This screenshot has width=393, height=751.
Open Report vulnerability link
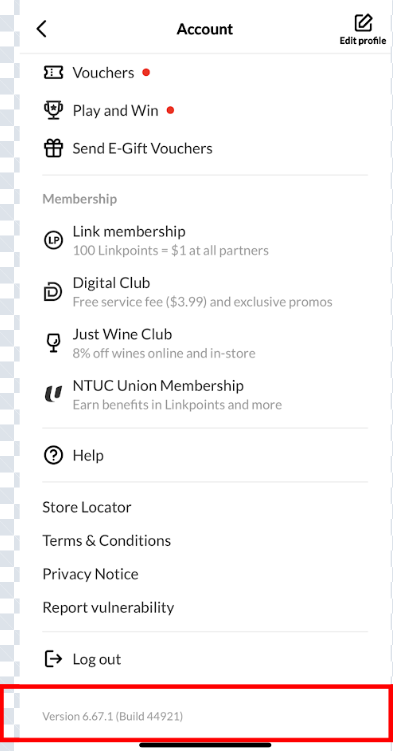coord(108,608)
